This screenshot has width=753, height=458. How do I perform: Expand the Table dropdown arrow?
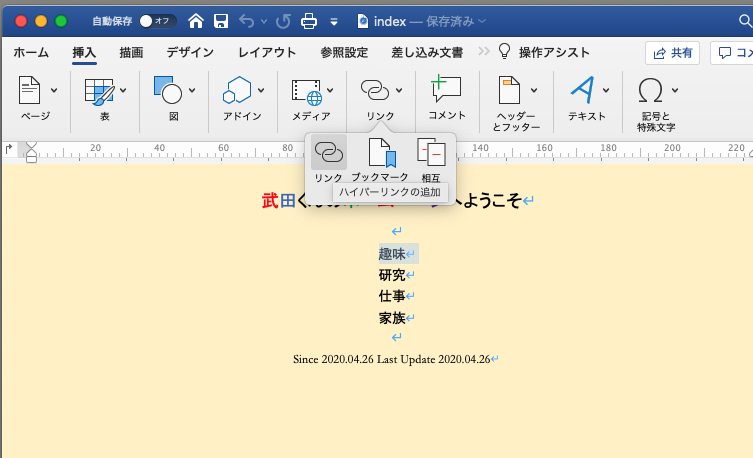[x=123, y=91]
